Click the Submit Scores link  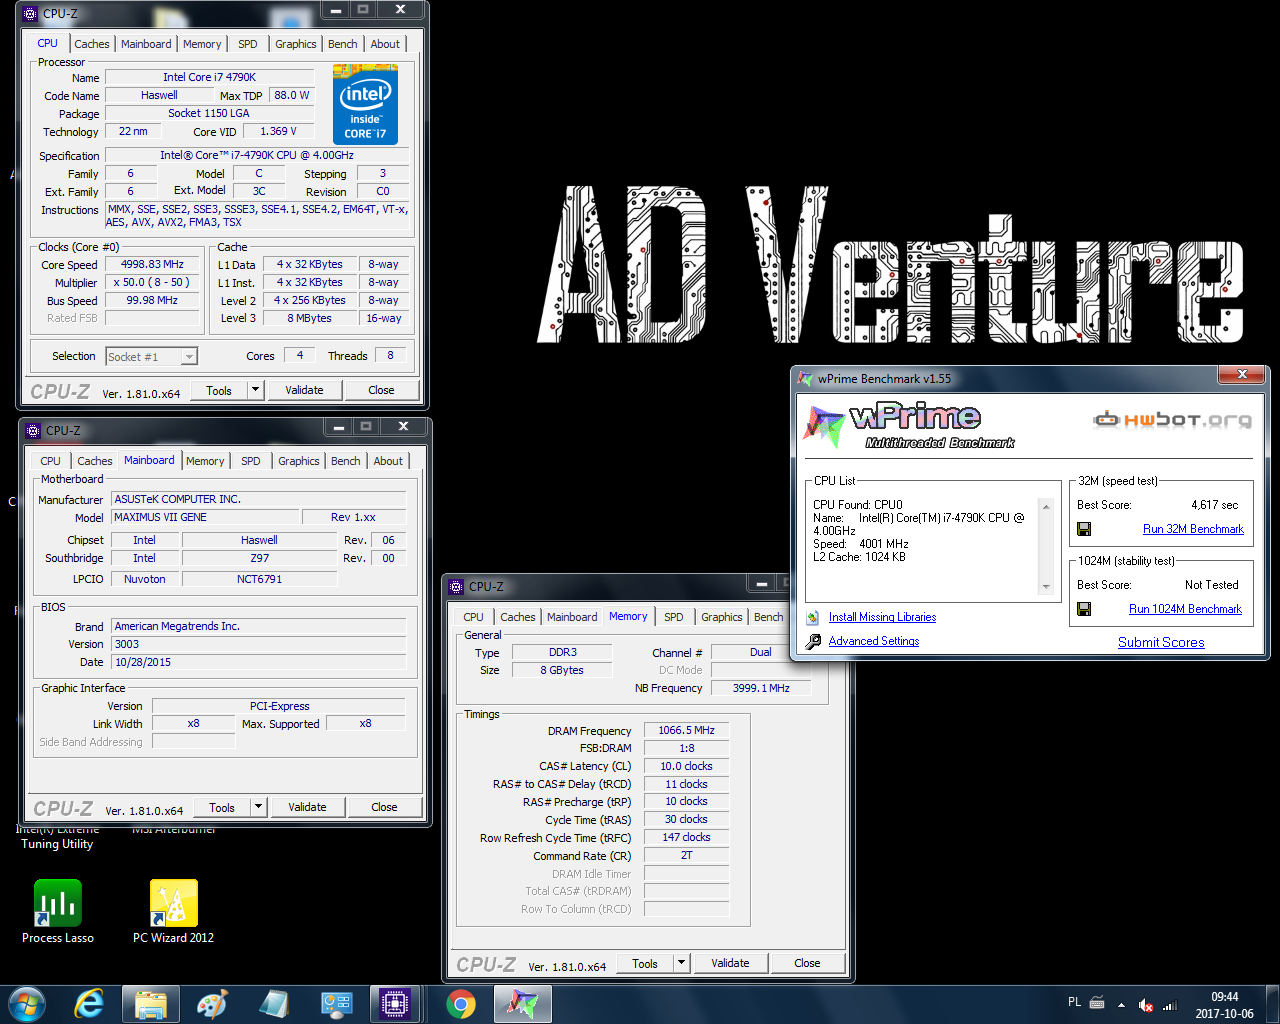[x=1161, y=642]
